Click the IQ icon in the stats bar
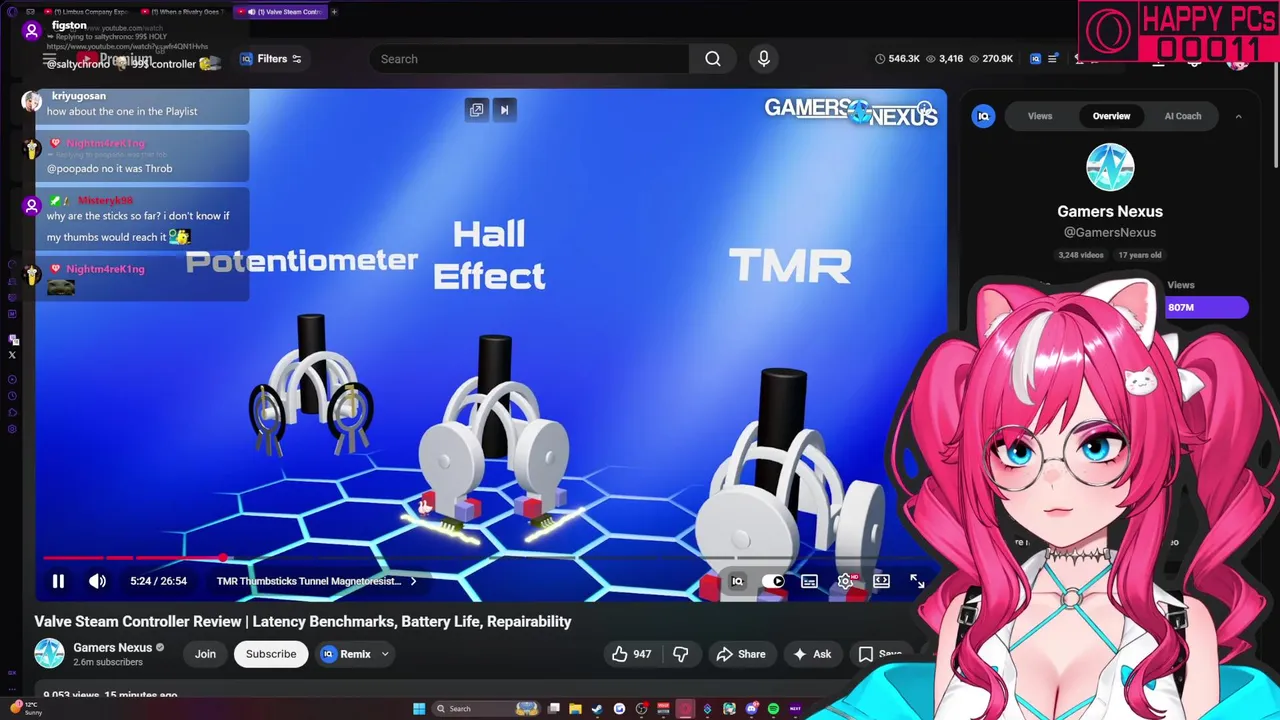 [x=1035, y=59]
